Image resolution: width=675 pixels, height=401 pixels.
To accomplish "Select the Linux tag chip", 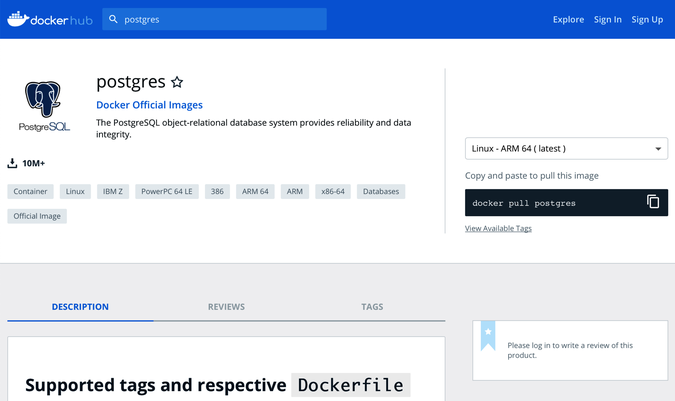I will pos(75,191).
